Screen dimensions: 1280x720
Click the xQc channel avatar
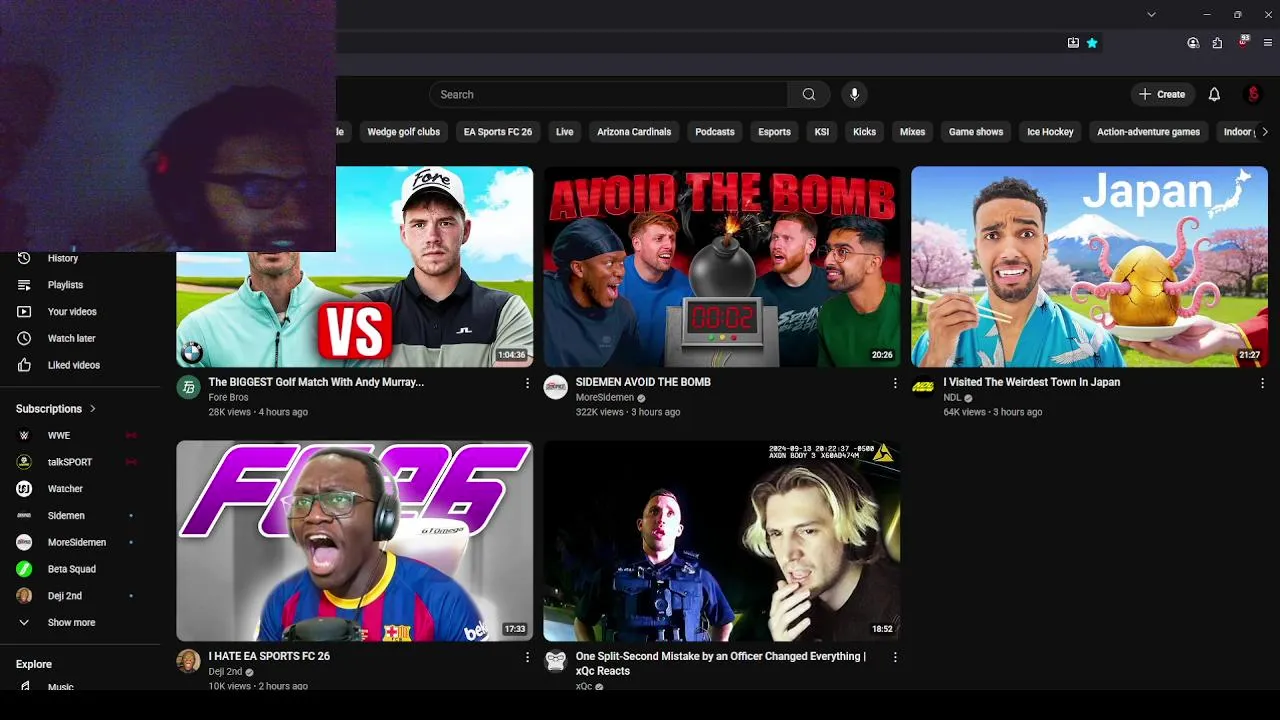point(556,661)
